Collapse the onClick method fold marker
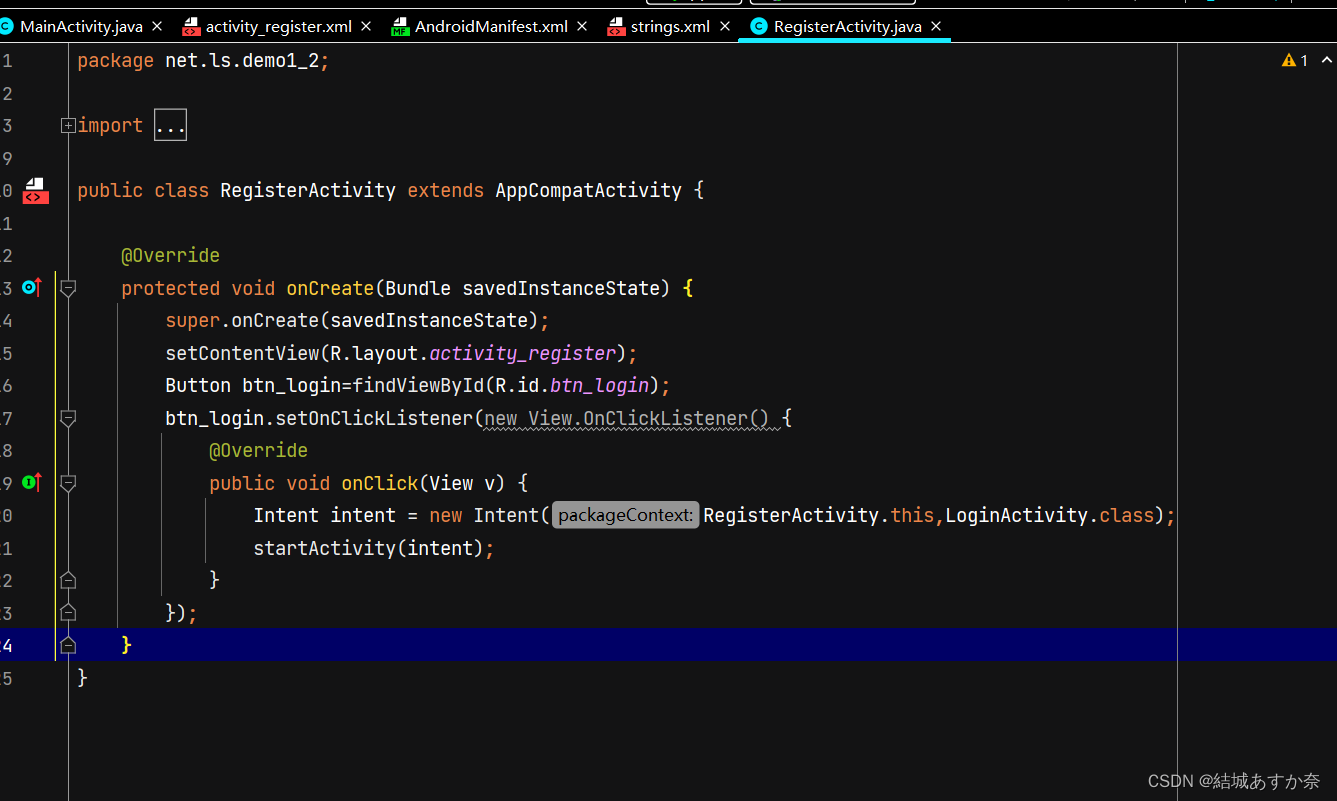Image resolution: width=1337 pixels, height=801 pixels. (x=68, y=483)
